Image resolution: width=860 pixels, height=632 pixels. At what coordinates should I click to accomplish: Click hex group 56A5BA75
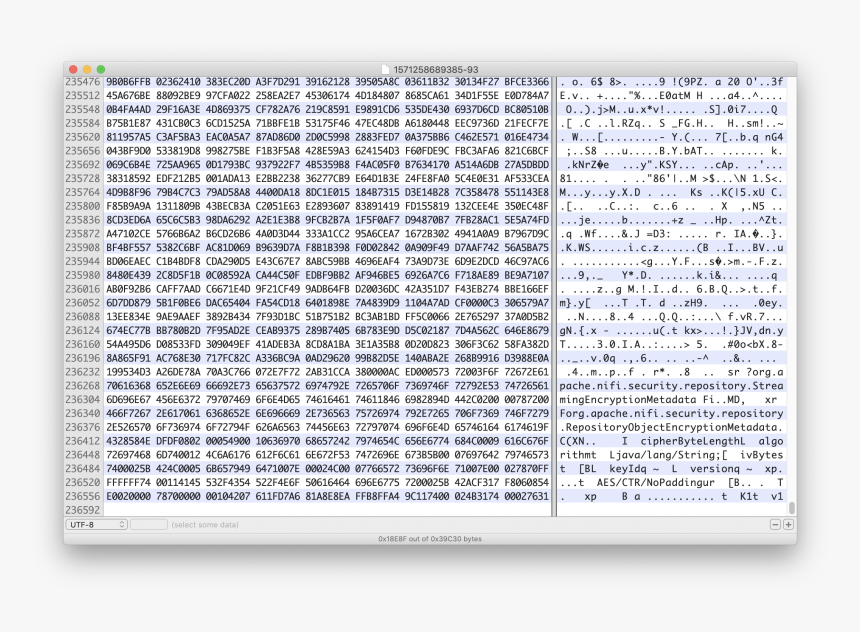click(x=527, y=247)
